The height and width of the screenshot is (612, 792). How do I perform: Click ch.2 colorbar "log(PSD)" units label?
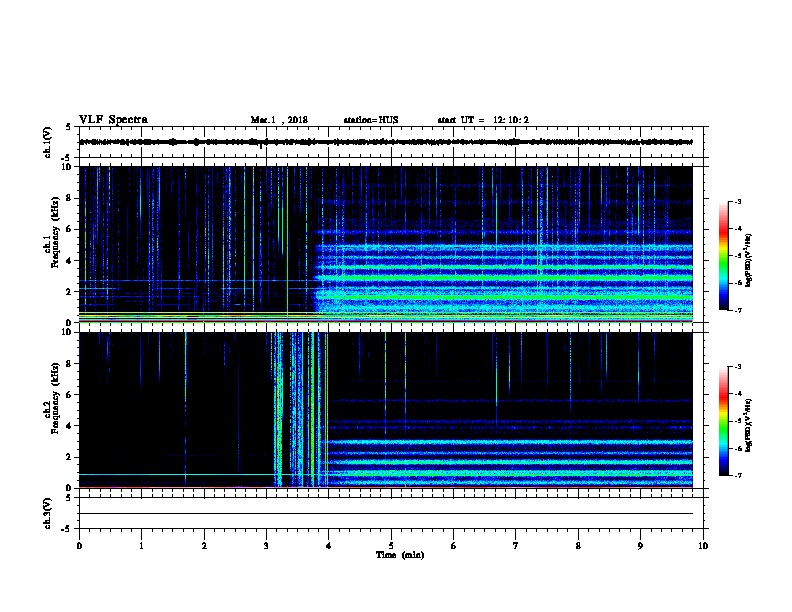point(748,425)
